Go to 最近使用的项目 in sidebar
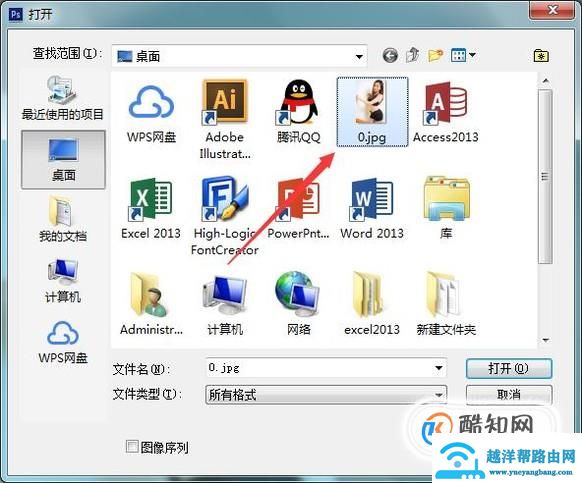Viewport: 582px width, 483px height. (x=62, y=98)
